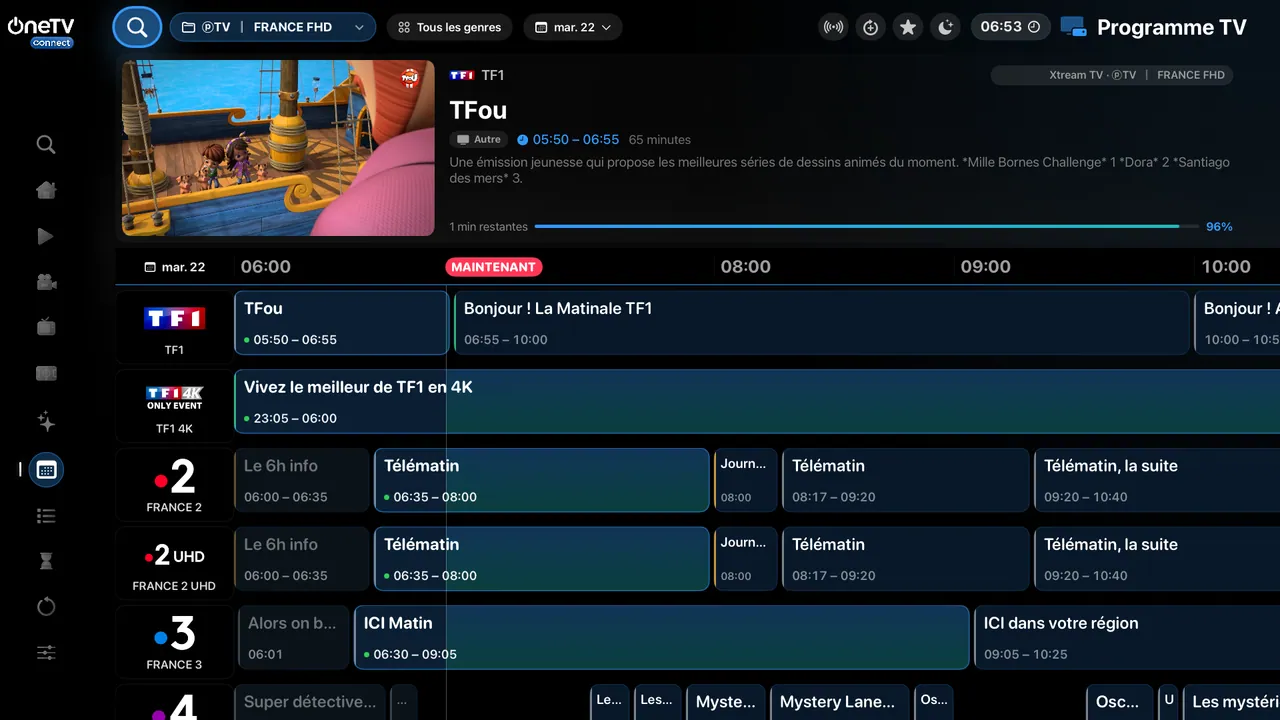
Task: Click the MAINTENANT time marker
Action: tap(493, 267)
